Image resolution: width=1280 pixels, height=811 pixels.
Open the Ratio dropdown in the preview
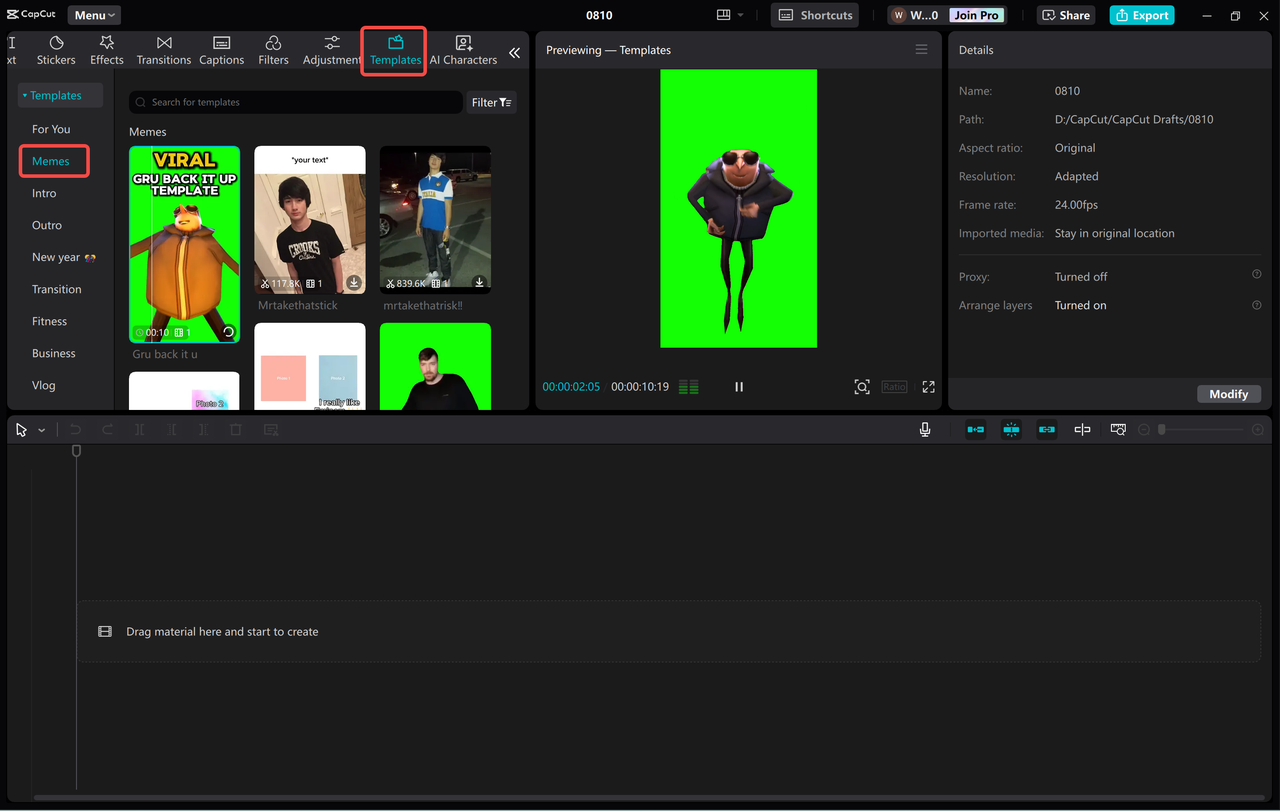[x=894, y=387]
